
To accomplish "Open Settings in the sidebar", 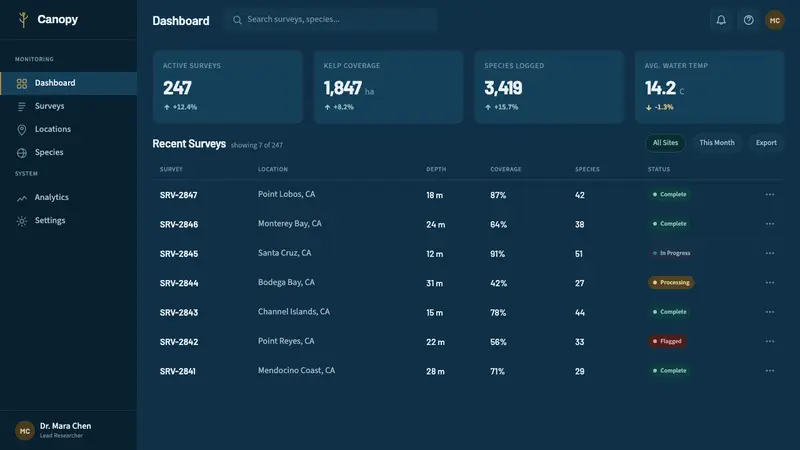I will click(68, 220).
